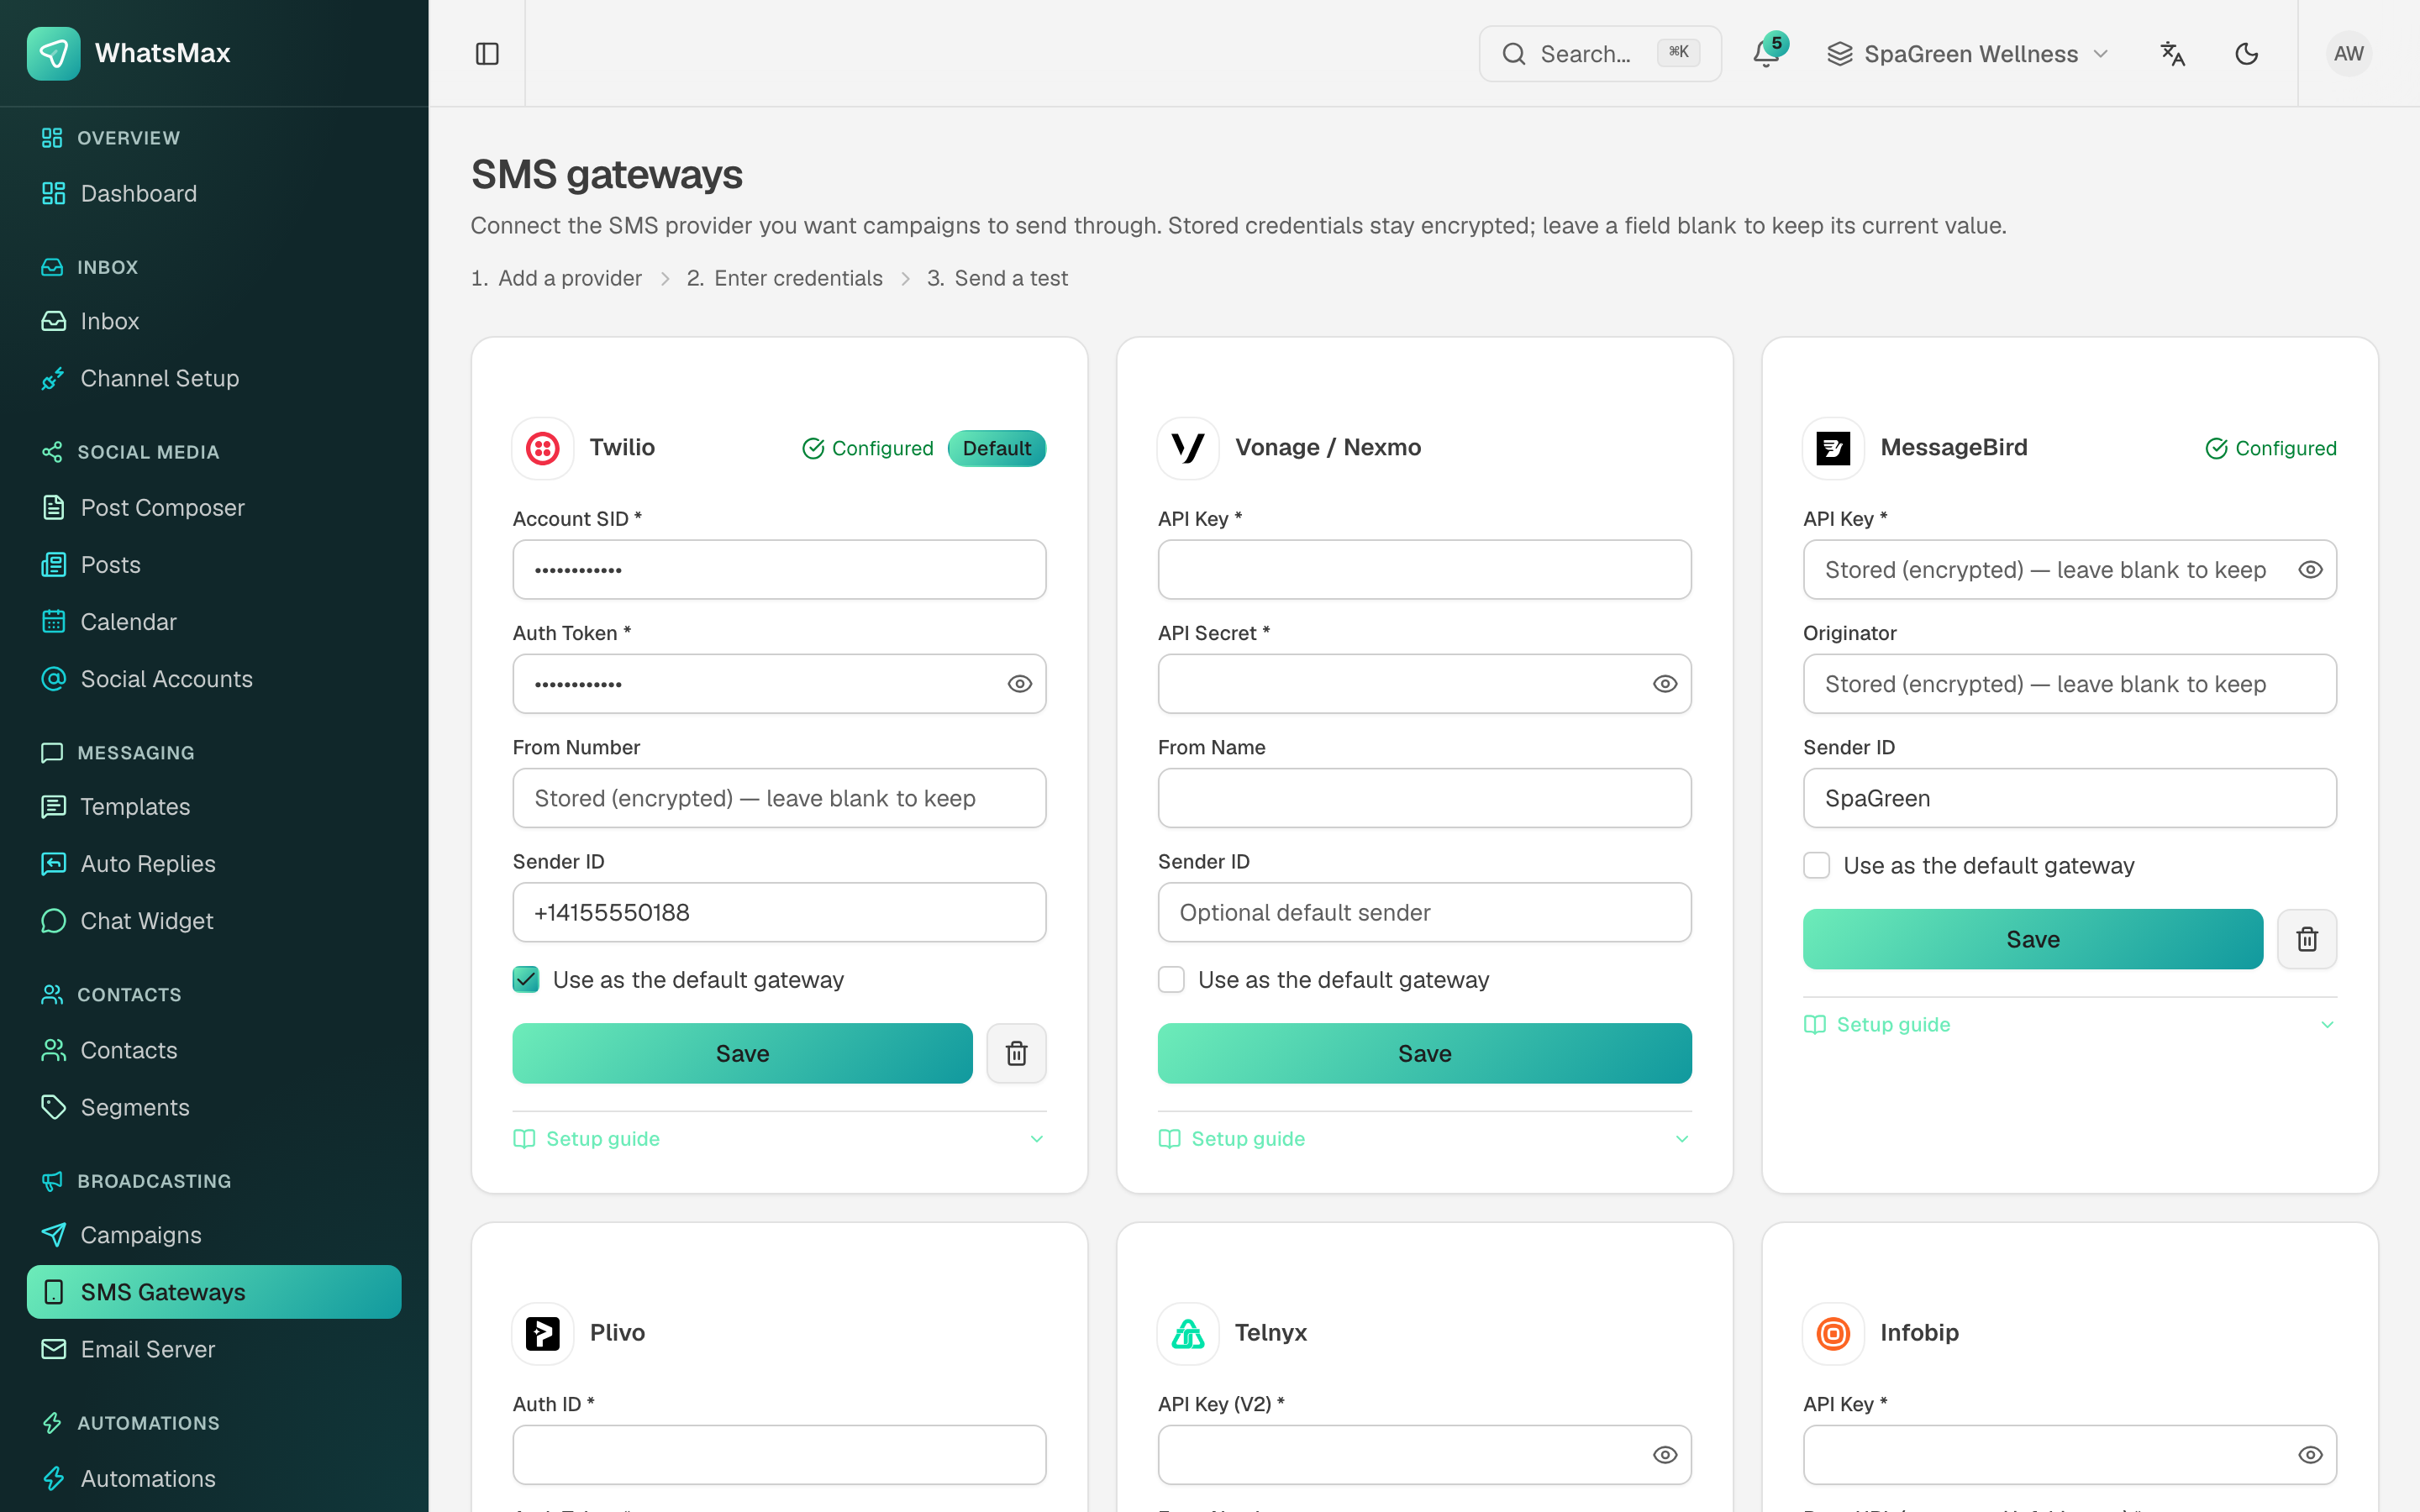Open Contacts page in sidebar
The image size is (2420, 1512).
click(x=214, y=1051)
